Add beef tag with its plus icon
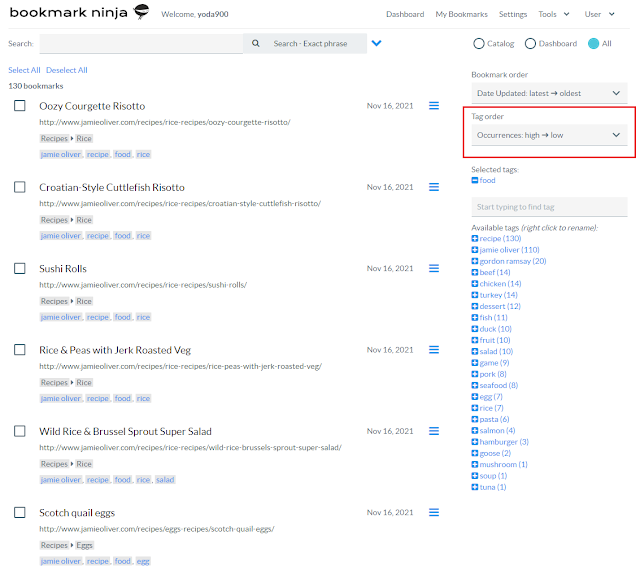This screenshot has height=570, width=640. pos(475,272)
